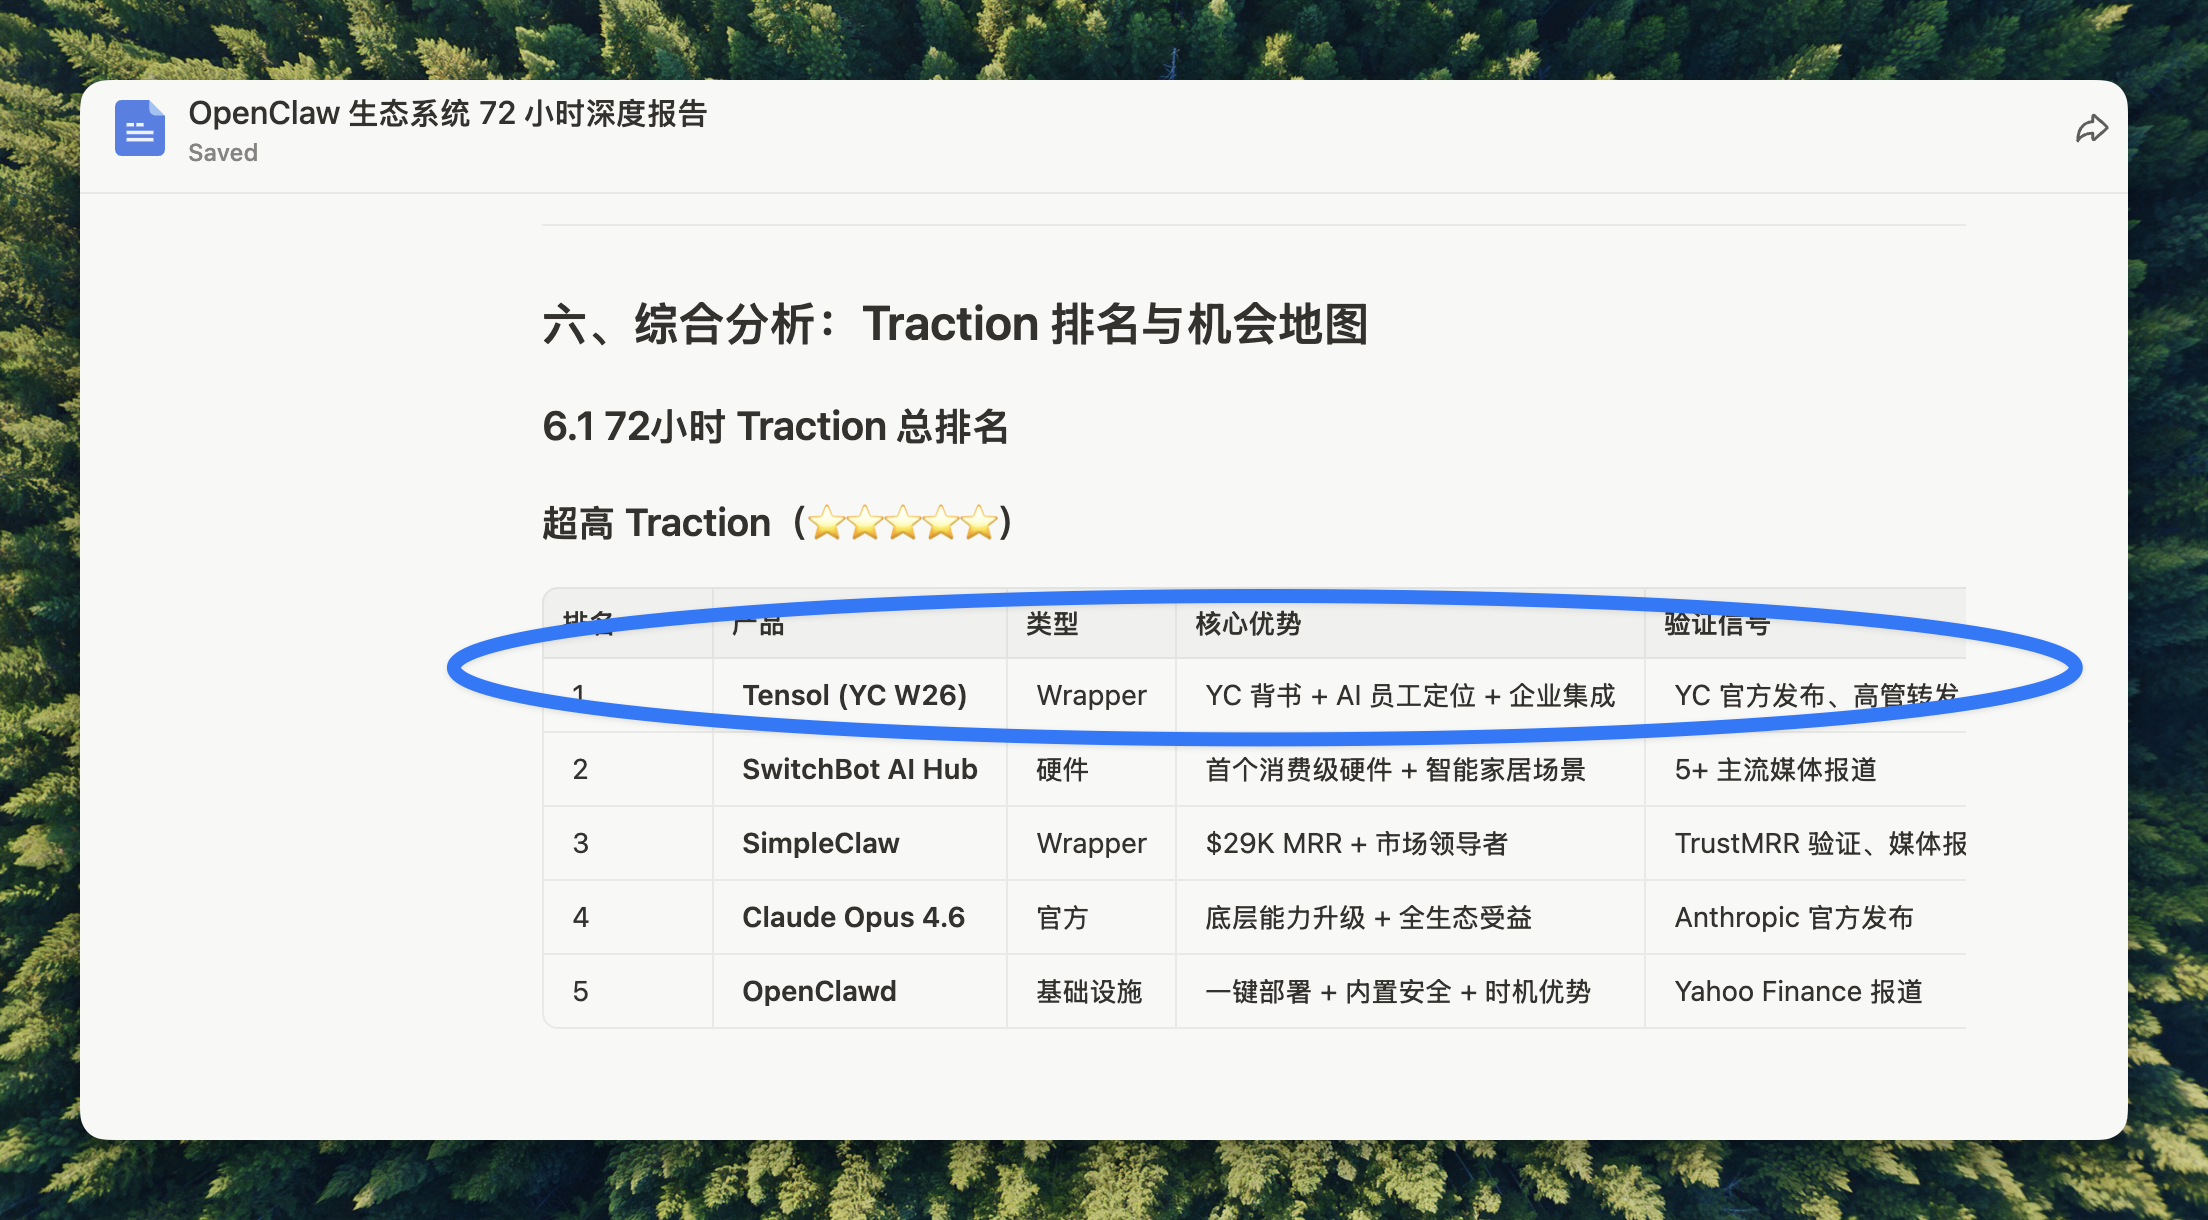Select the Tensol (YC W26) cell
Image resolution: width=2208 pixels, height=1220 pixels.
tap(854, 695)
